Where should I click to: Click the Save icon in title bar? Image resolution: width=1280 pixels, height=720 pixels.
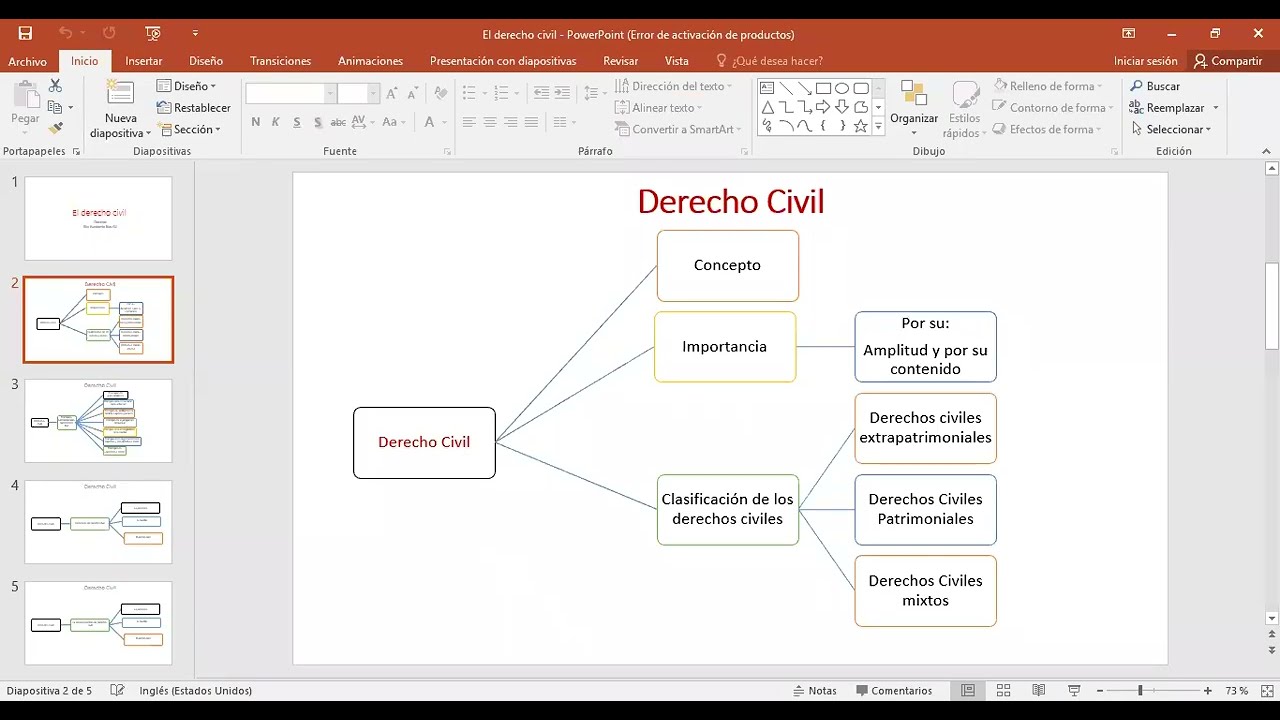[x=25, y=33]
